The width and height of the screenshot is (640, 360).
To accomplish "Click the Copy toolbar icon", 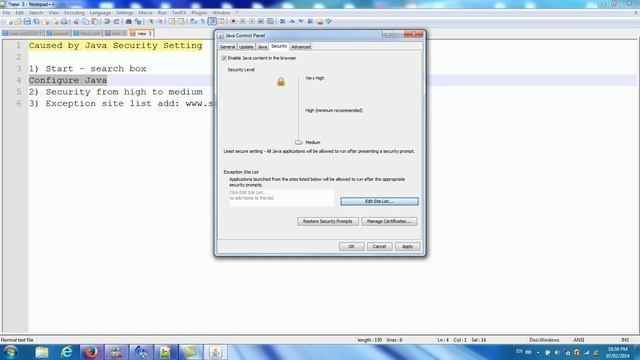I will pyautogui.click(x=85, y=21).
